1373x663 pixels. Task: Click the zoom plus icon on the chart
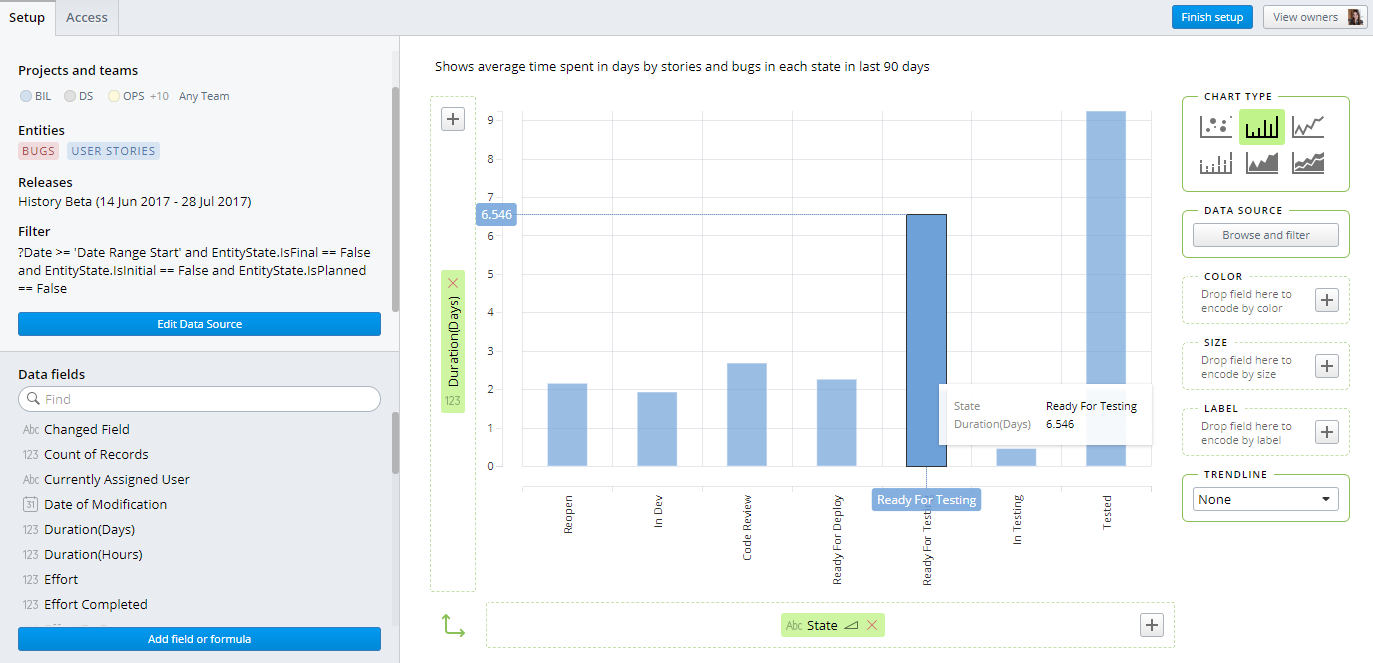(x=453, y=118)
